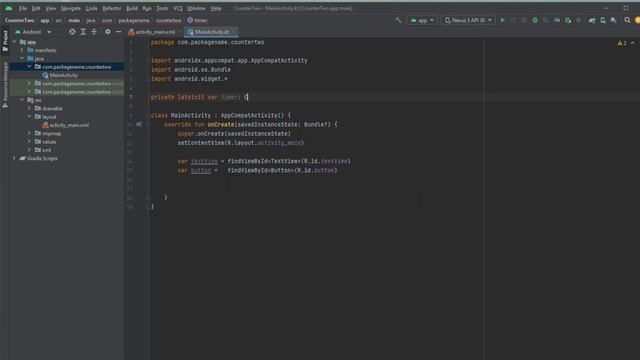Select the xml folder in the res tree
The width and height of the screenshot is (640, 360).
point(43,150)
